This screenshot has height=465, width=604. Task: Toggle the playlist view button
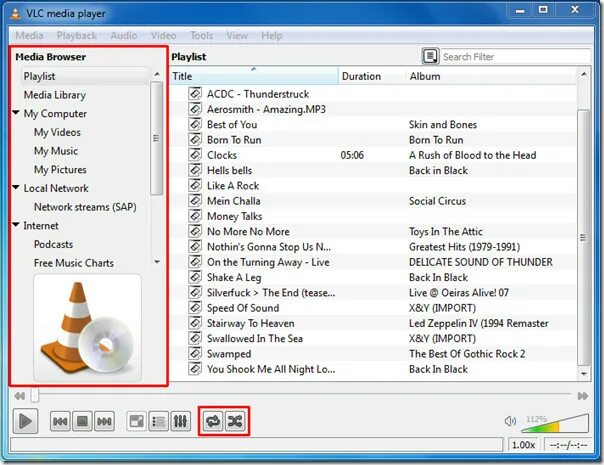click(x=158, y=421)
